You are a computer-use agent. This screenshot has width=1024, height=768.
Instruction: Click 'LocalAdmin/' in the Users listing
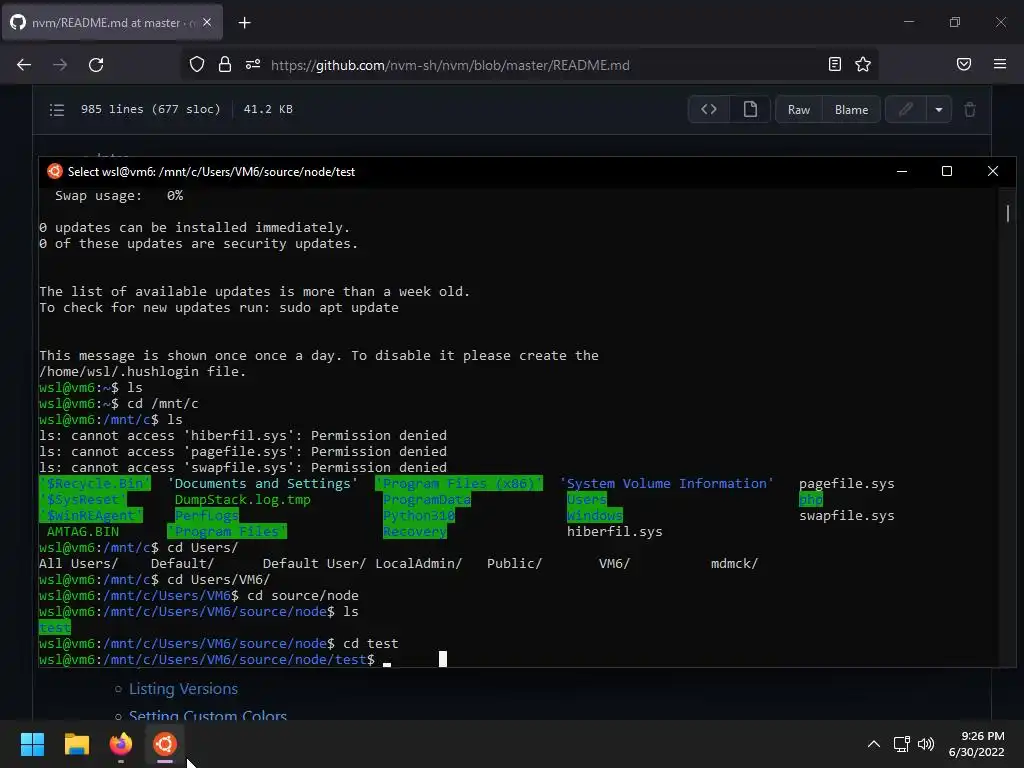click(419, 564)
